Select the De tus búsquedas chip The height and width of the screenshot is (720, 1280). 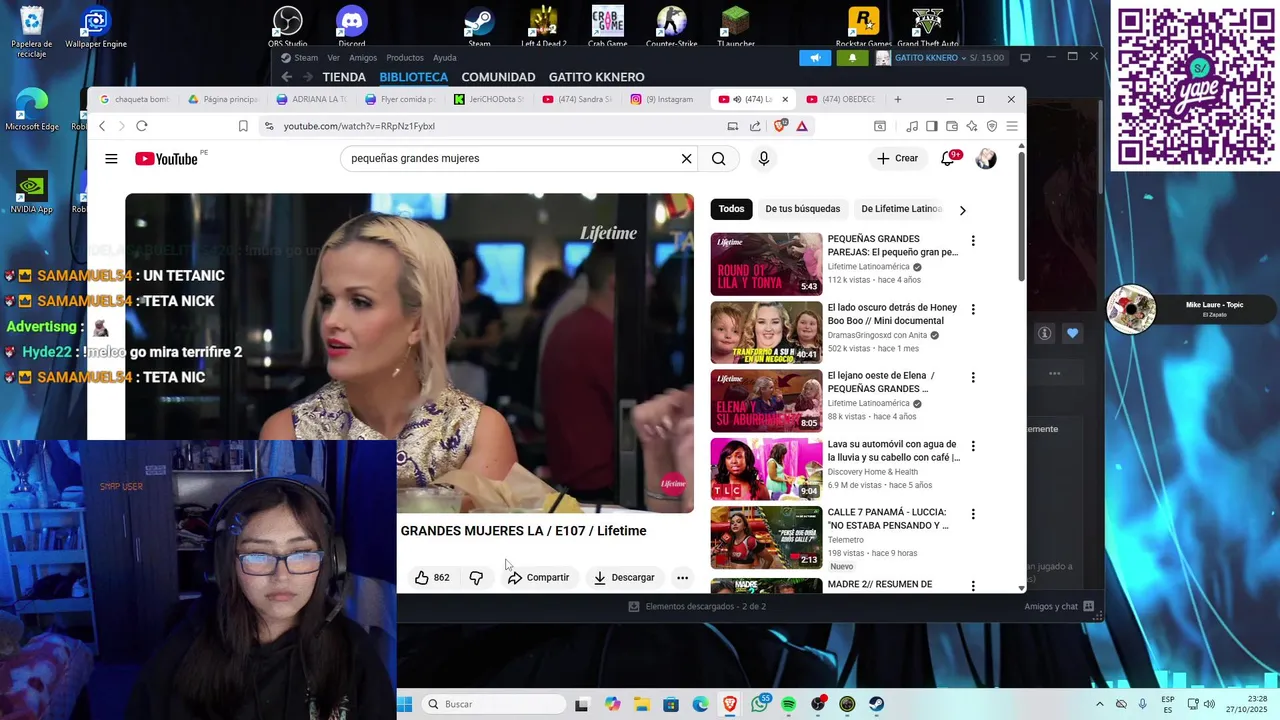(x=802, y=209)
